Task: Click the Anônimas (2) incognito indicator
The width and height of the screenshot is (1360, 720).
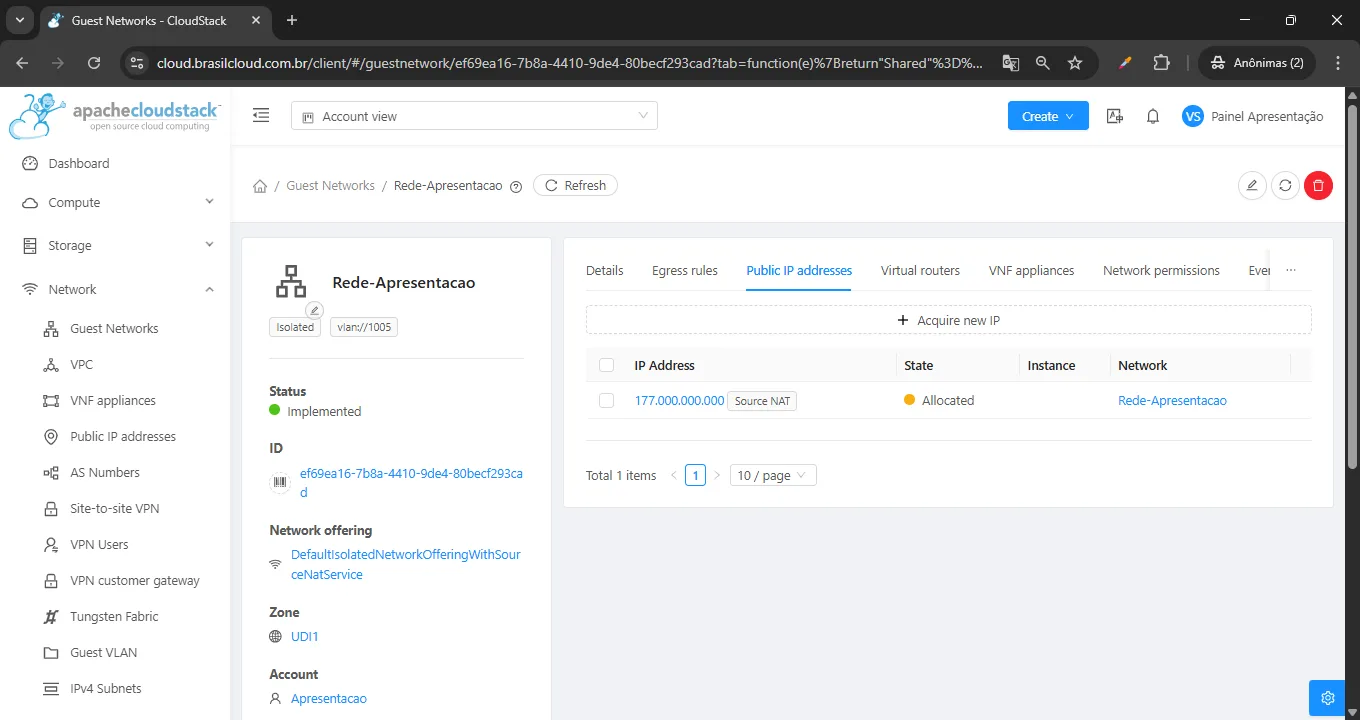Action: pyautogui.click(x=1258, y=62)
